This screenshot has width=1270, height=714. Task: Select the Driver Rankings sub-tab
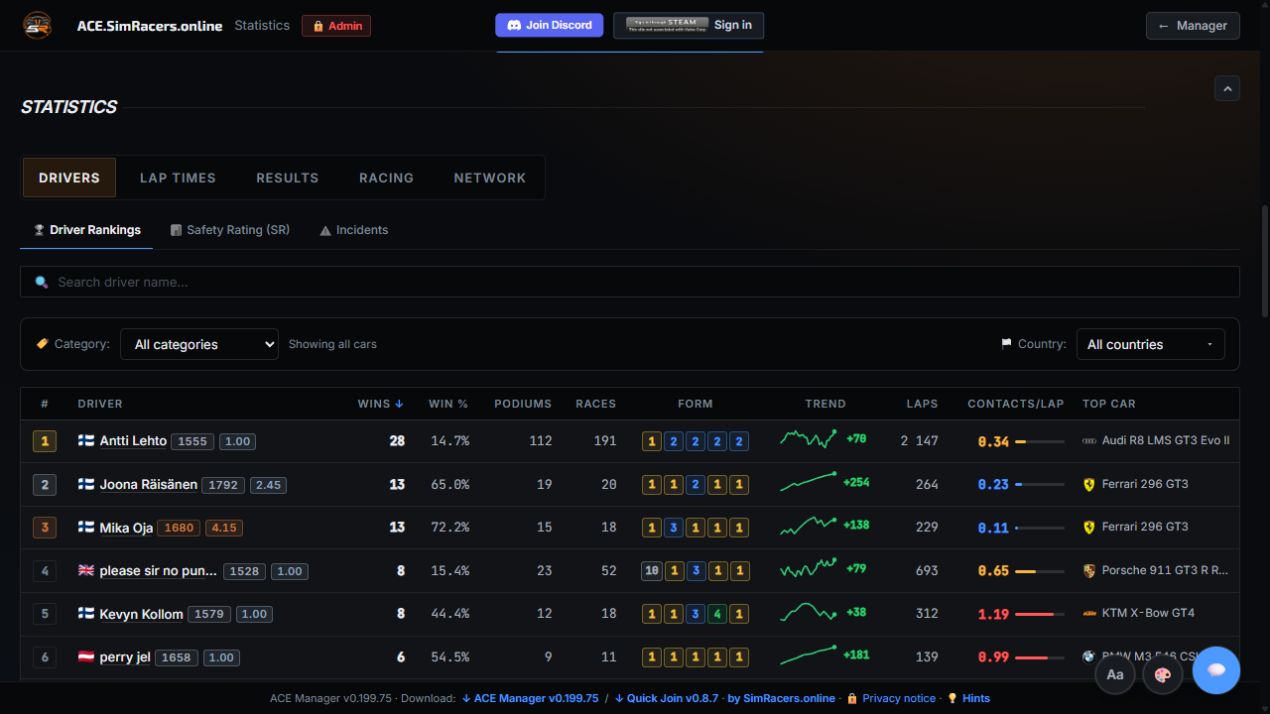point(87,230)
